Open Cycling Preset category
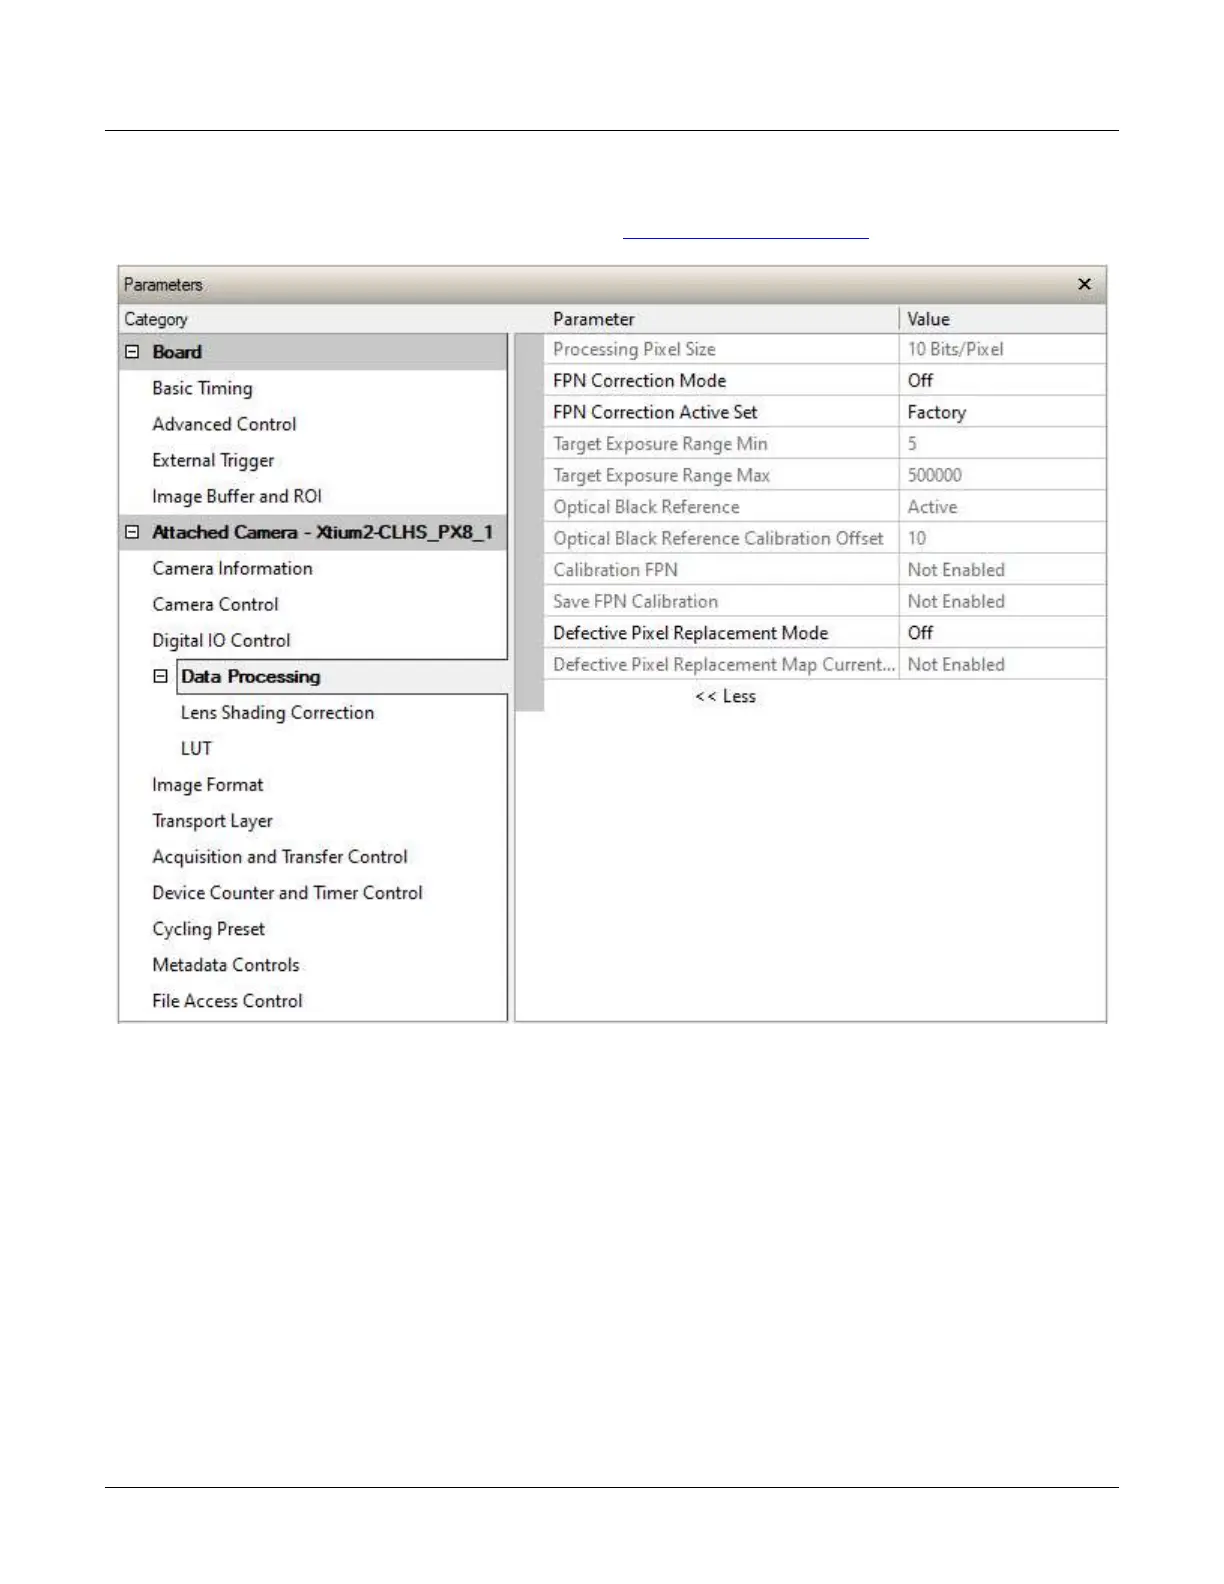1224x1584 pixels. 208,929
